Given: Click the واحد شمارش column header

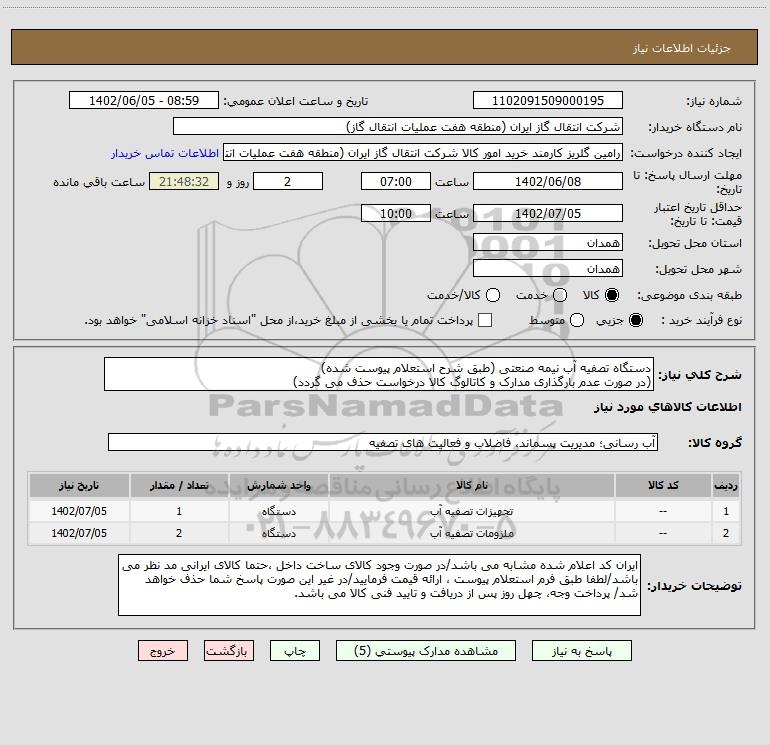Looking at the screenshot, I should coord(278,485).
